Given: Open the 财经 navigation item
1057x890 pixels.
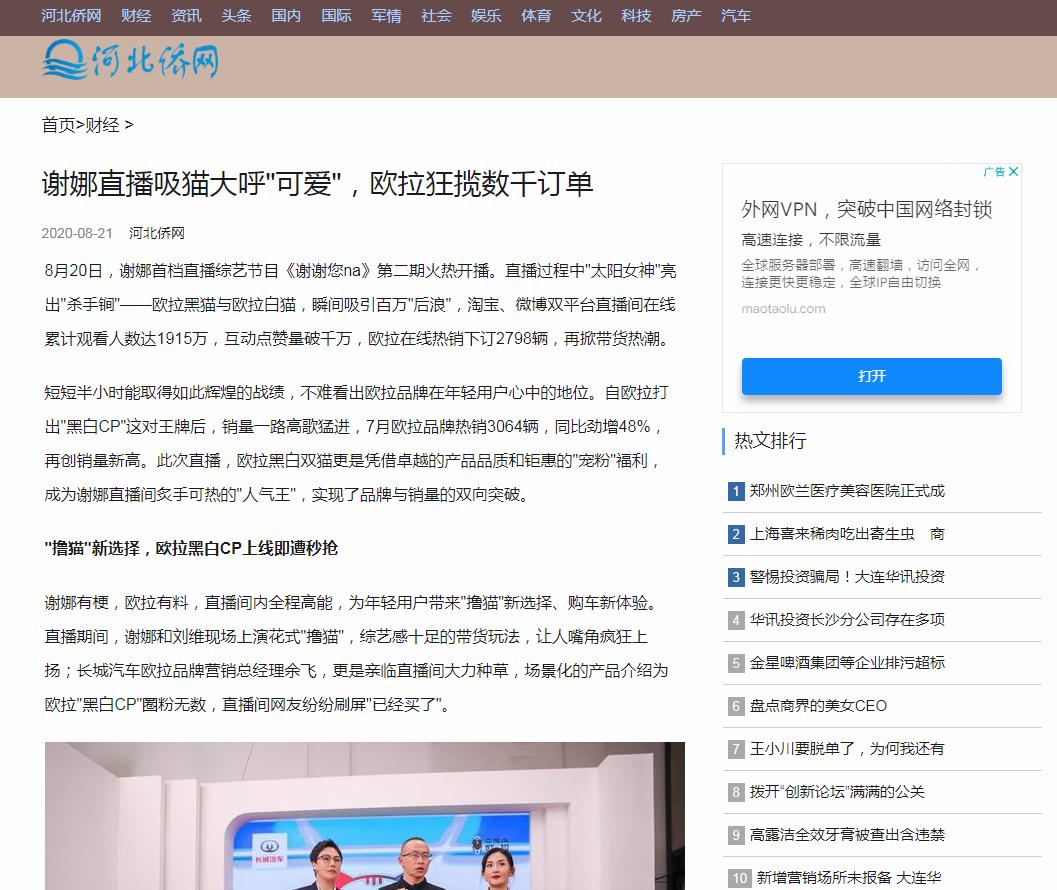Looking at the screenshot, I should [x=136, y=16].
